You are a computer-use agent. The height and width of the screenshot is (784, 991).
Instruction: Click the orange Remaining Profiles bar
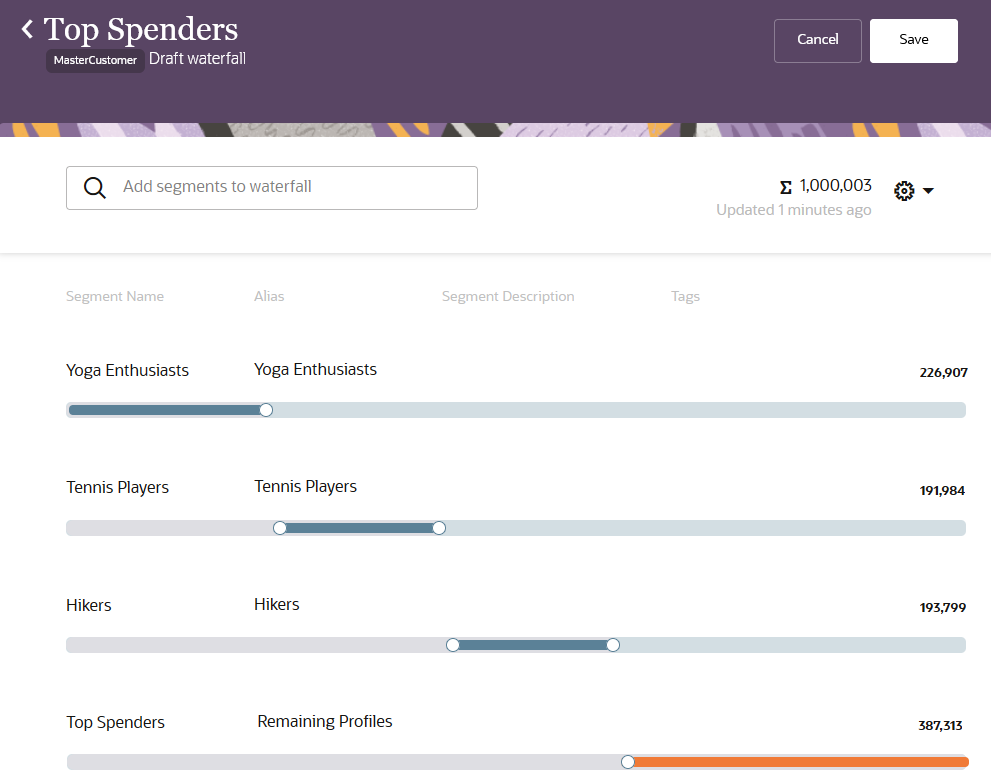[800, 762]
